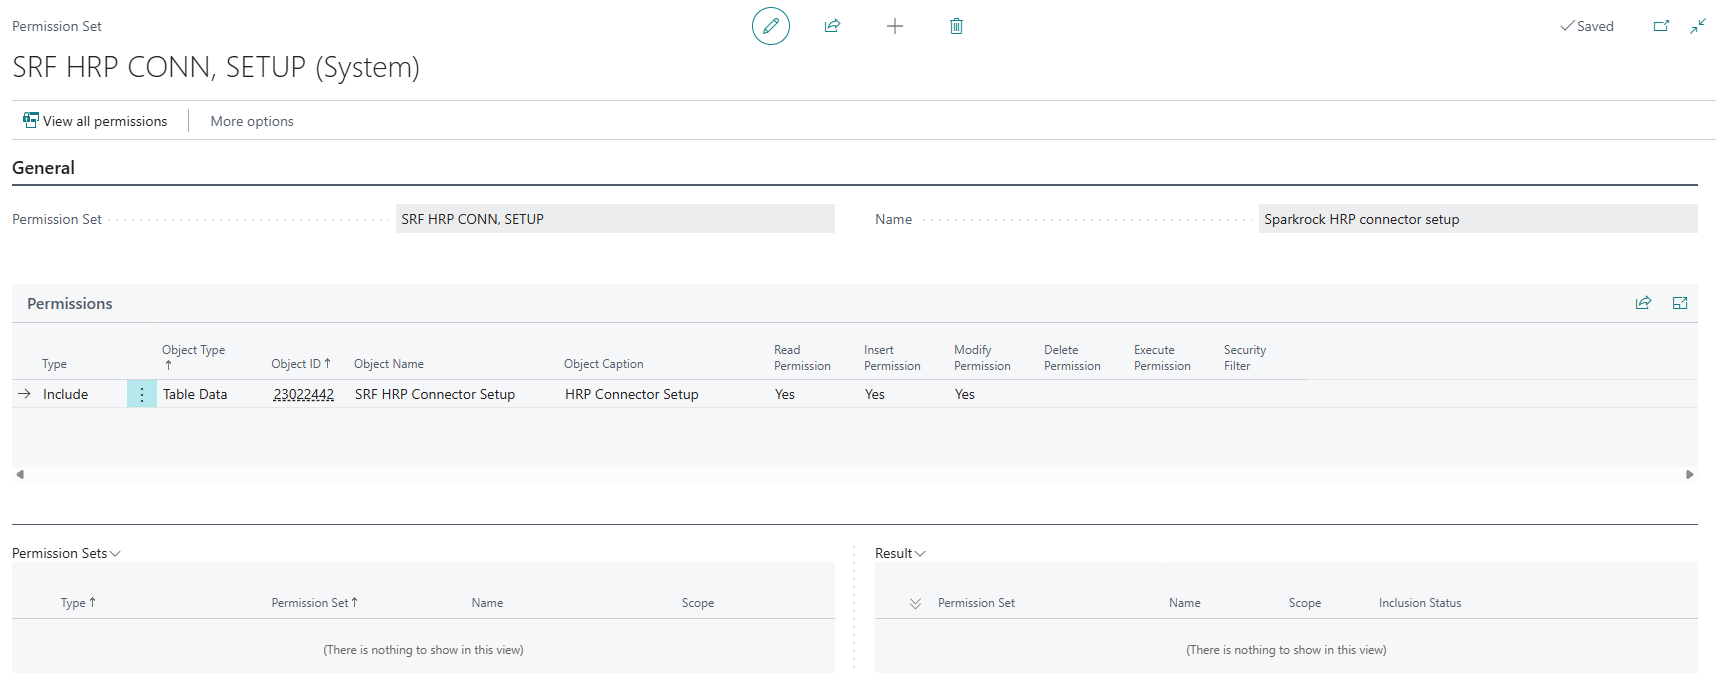Sort by Object Type column header
Screen dimensions: 1725x673
click(194, 357)
